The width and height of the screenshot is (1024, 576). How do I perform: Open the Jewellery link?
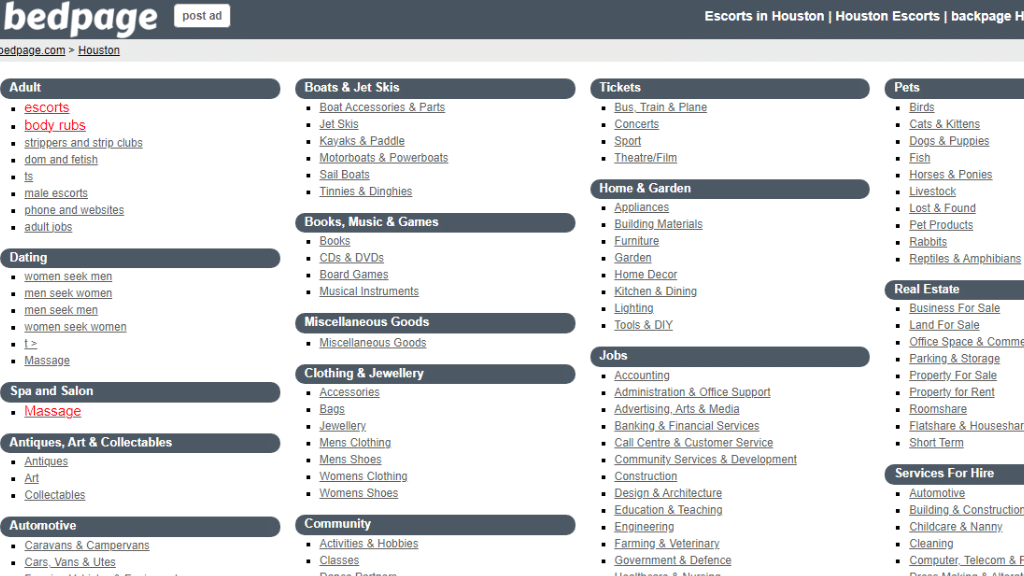(342, 426)
